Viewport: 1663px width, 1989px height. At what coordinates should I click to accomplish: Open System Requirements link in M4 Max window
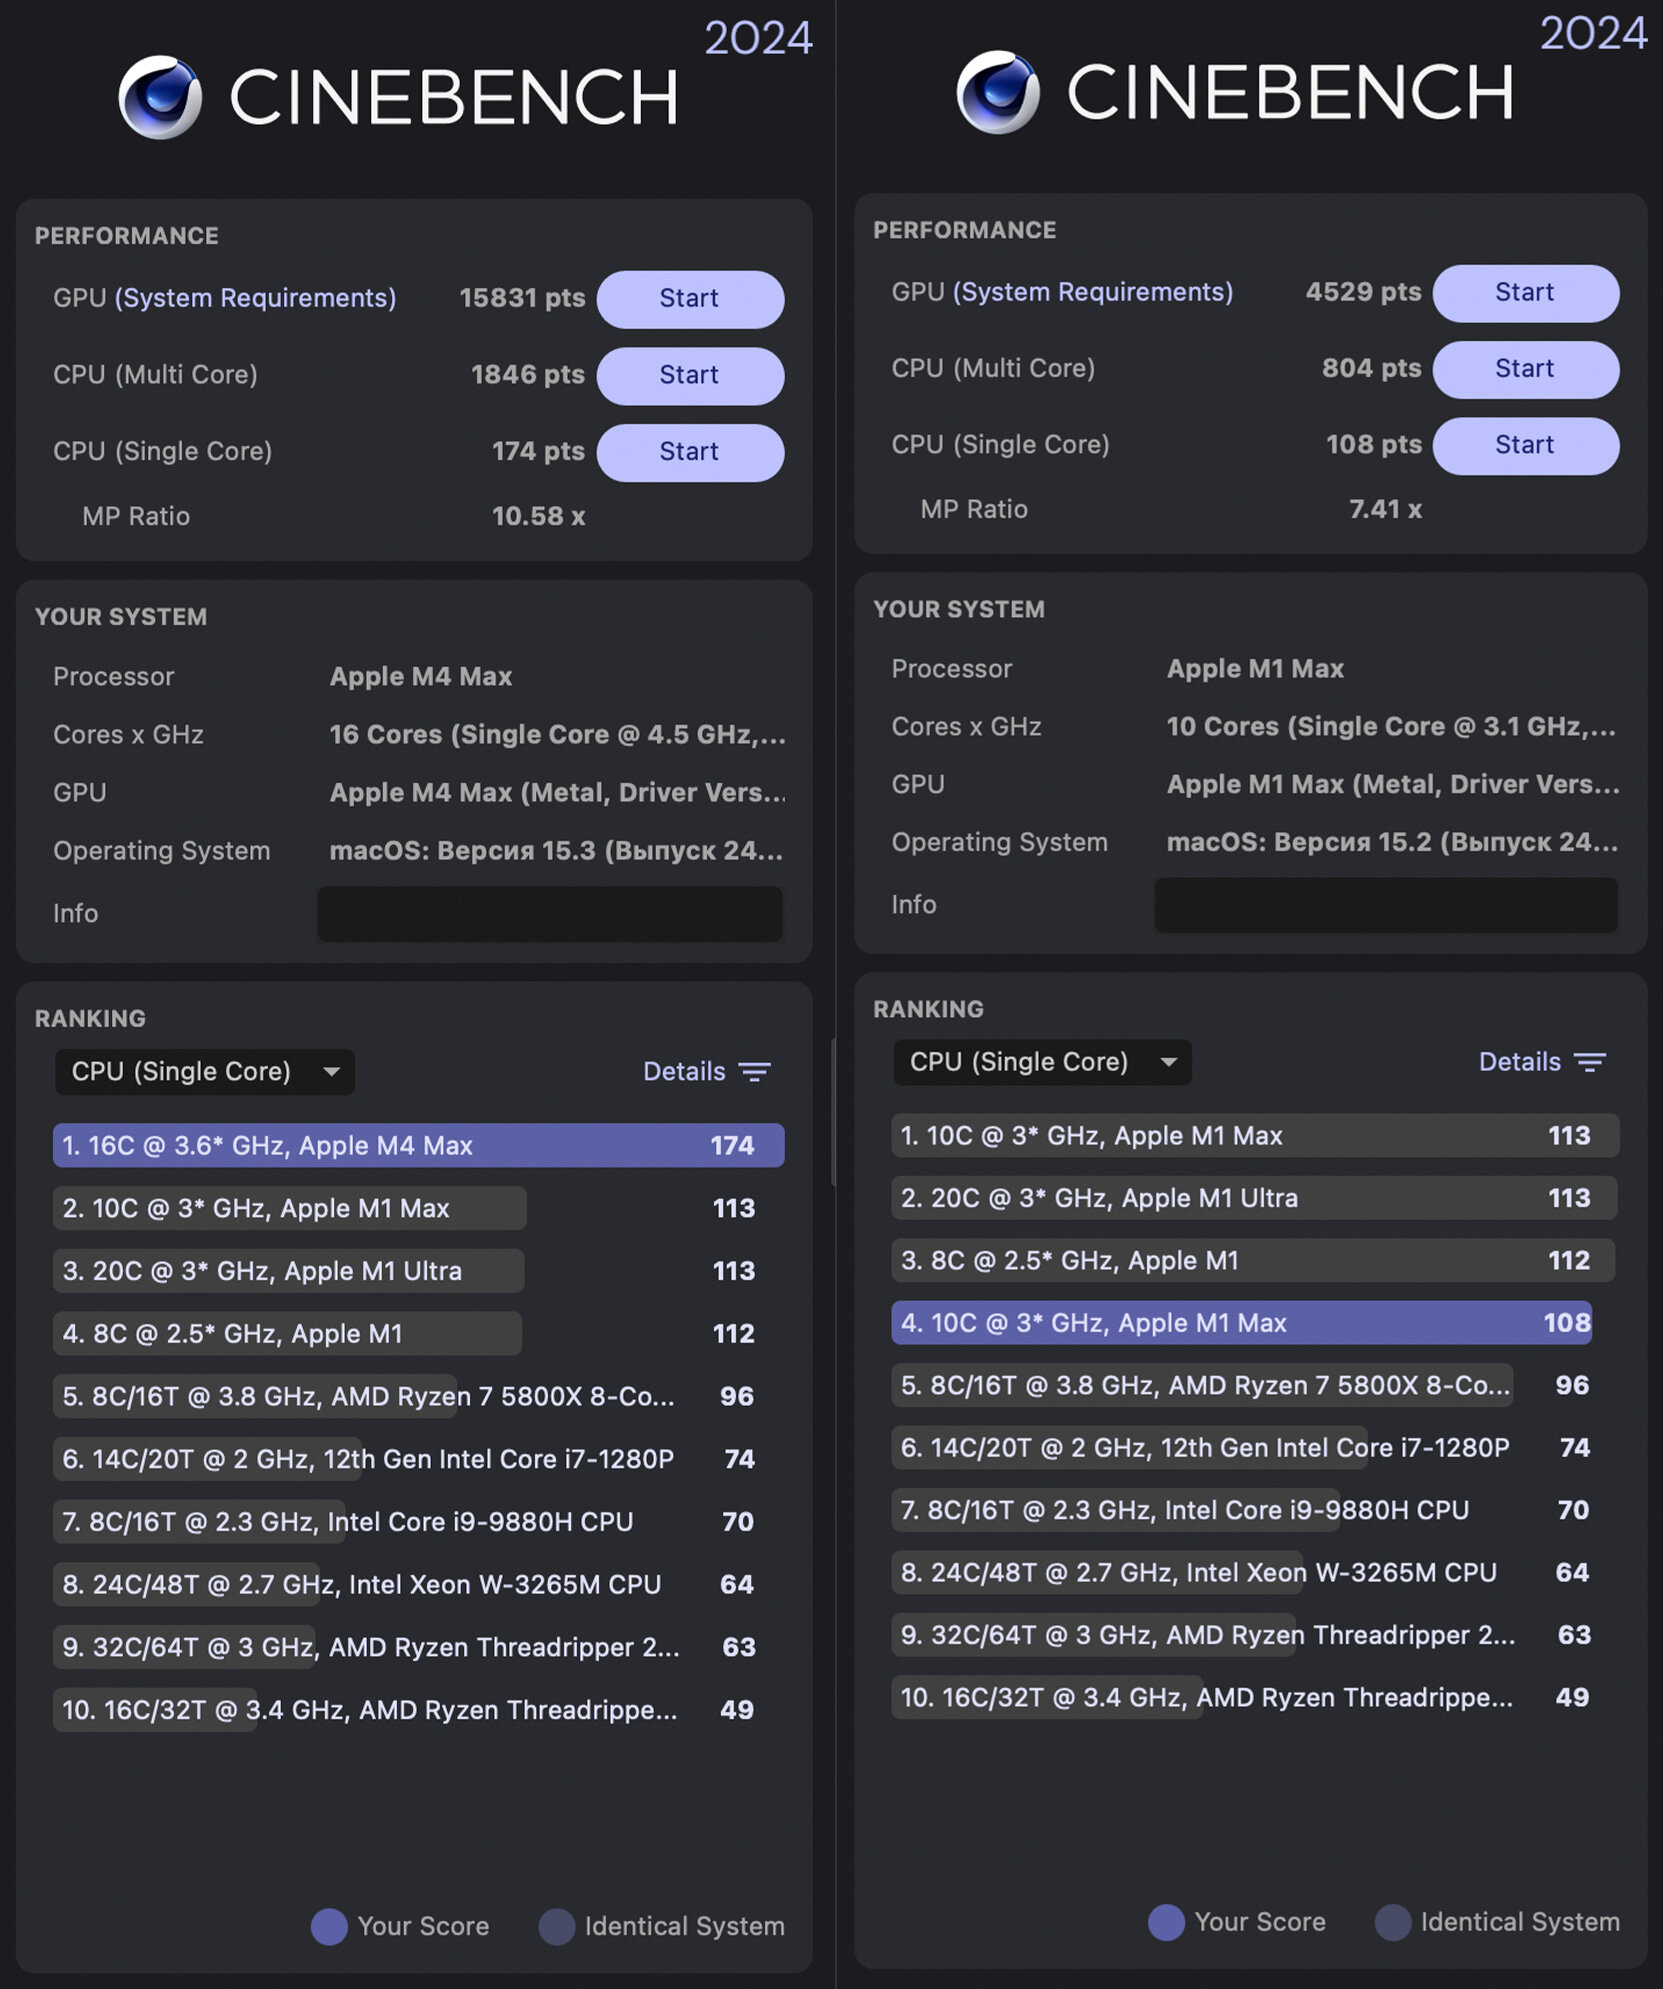coord(256,298)
